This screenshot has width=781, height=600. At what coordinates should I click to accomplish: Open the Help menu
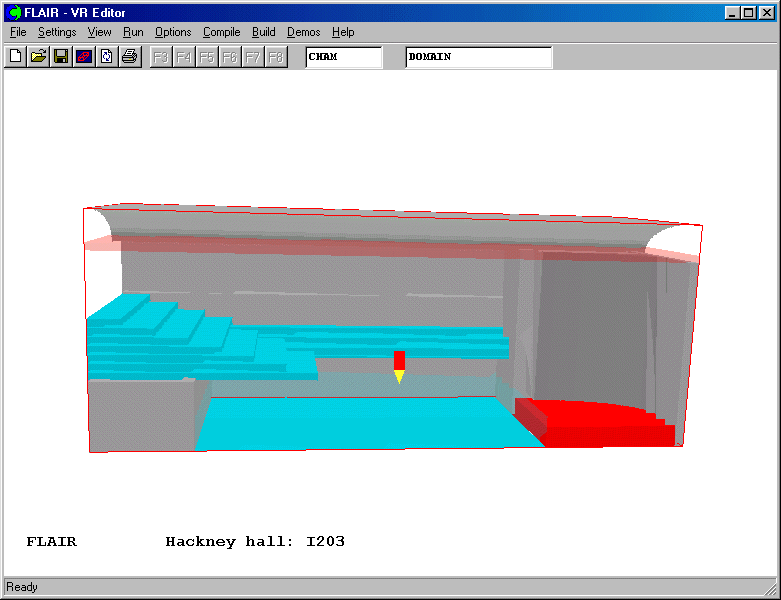click(x=343, y=32)
